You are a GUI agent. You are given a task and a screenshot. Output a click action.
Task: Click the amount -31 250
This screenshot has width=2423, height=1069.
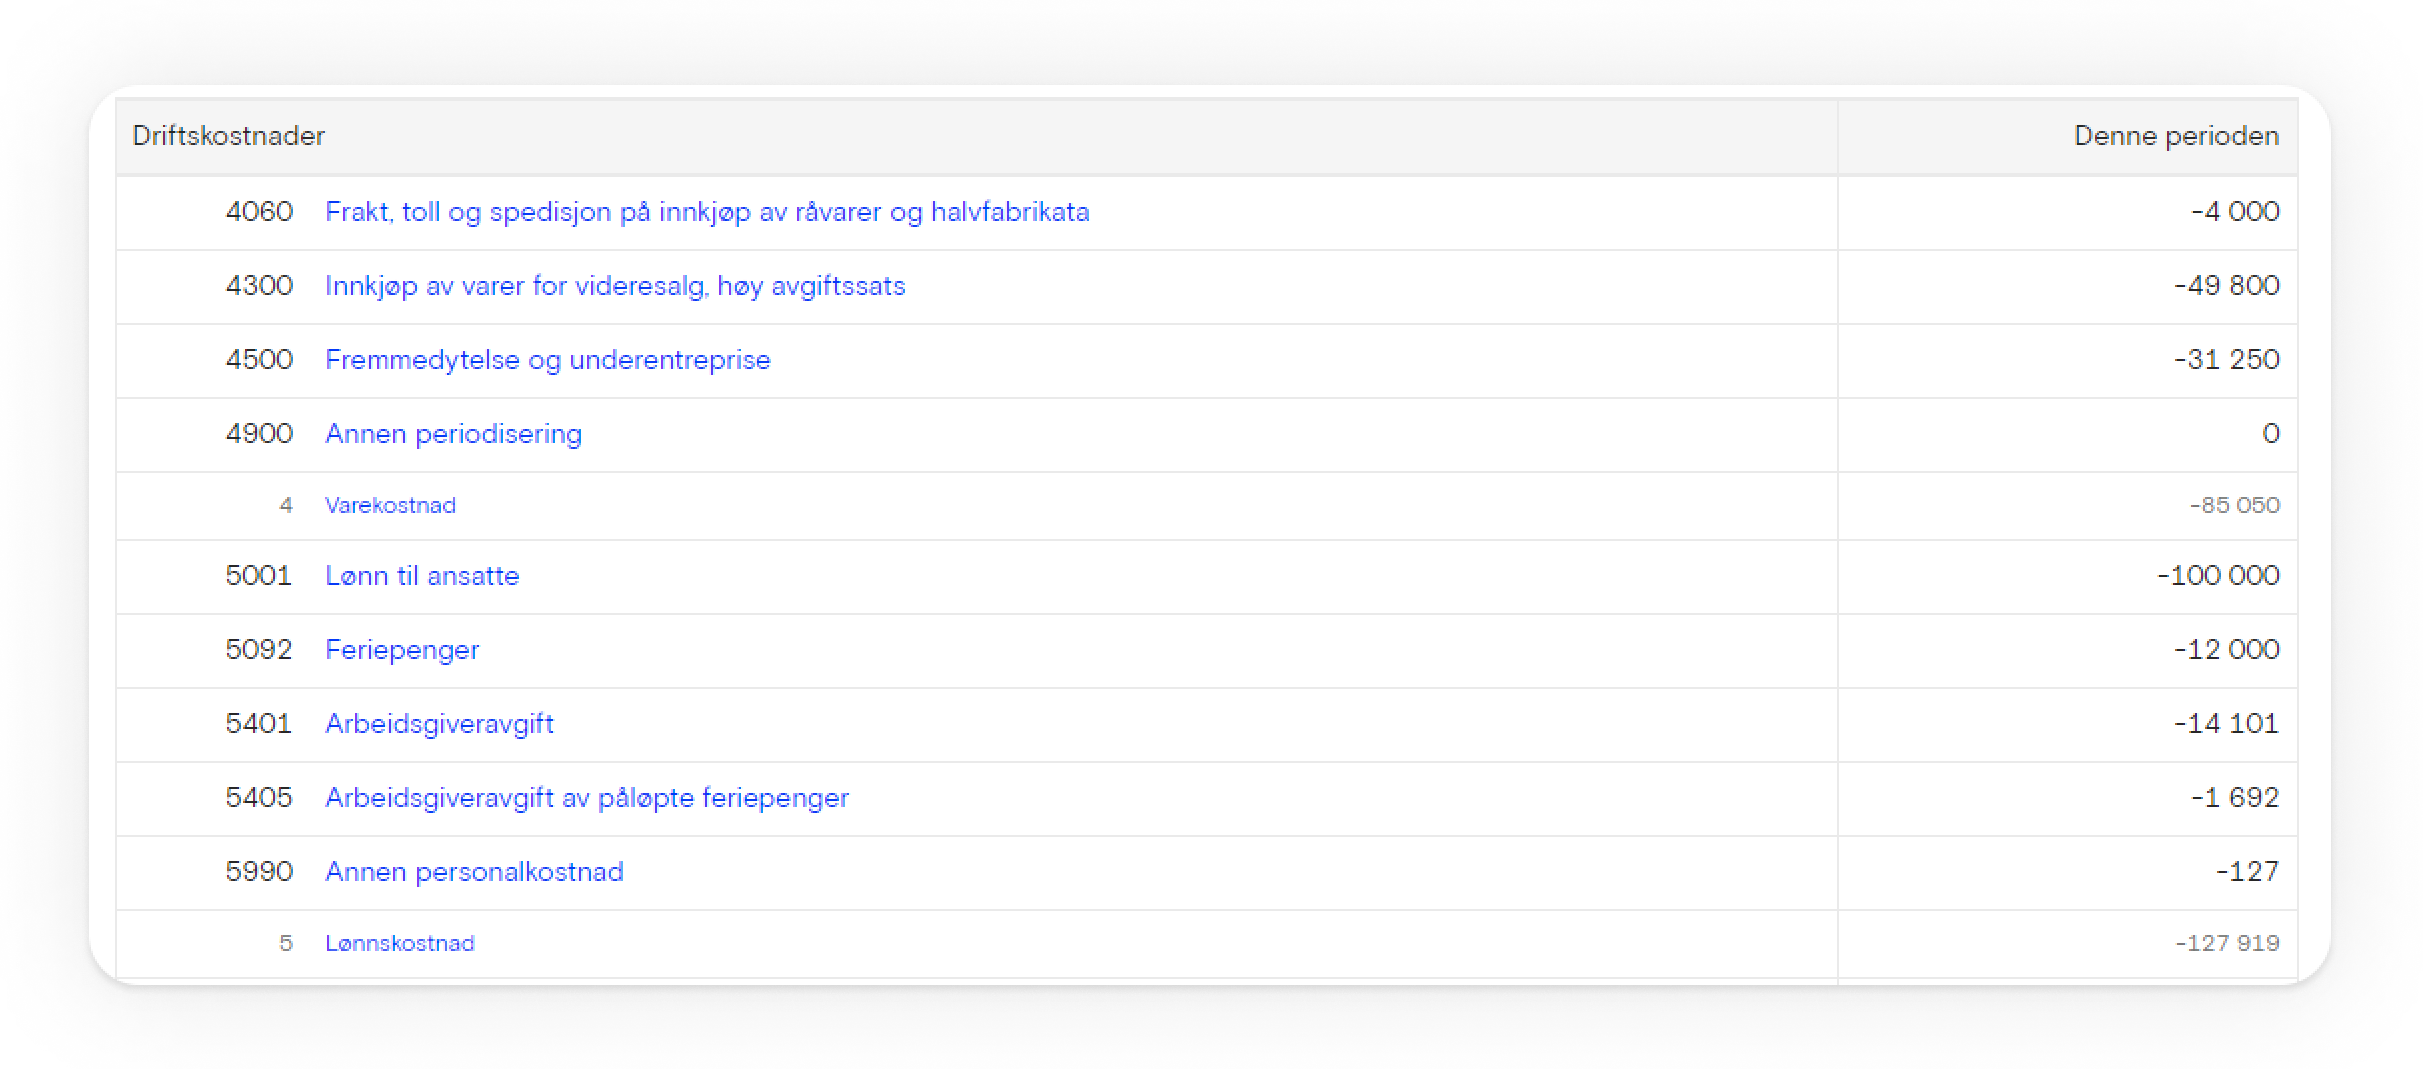click(x=2227, y=360)
